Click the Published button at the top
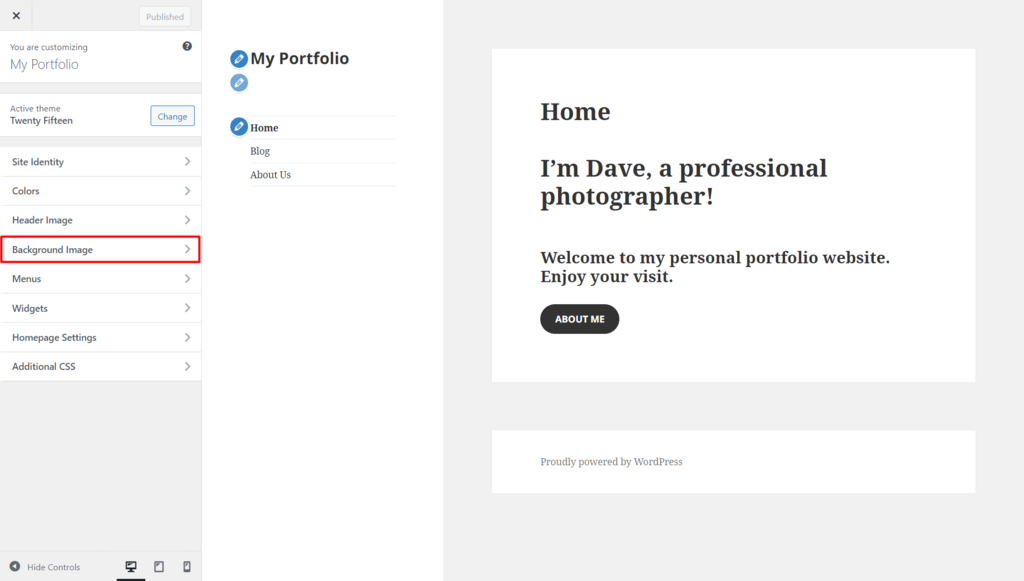This screenshot has height=581, width=1024. (163, 15)
